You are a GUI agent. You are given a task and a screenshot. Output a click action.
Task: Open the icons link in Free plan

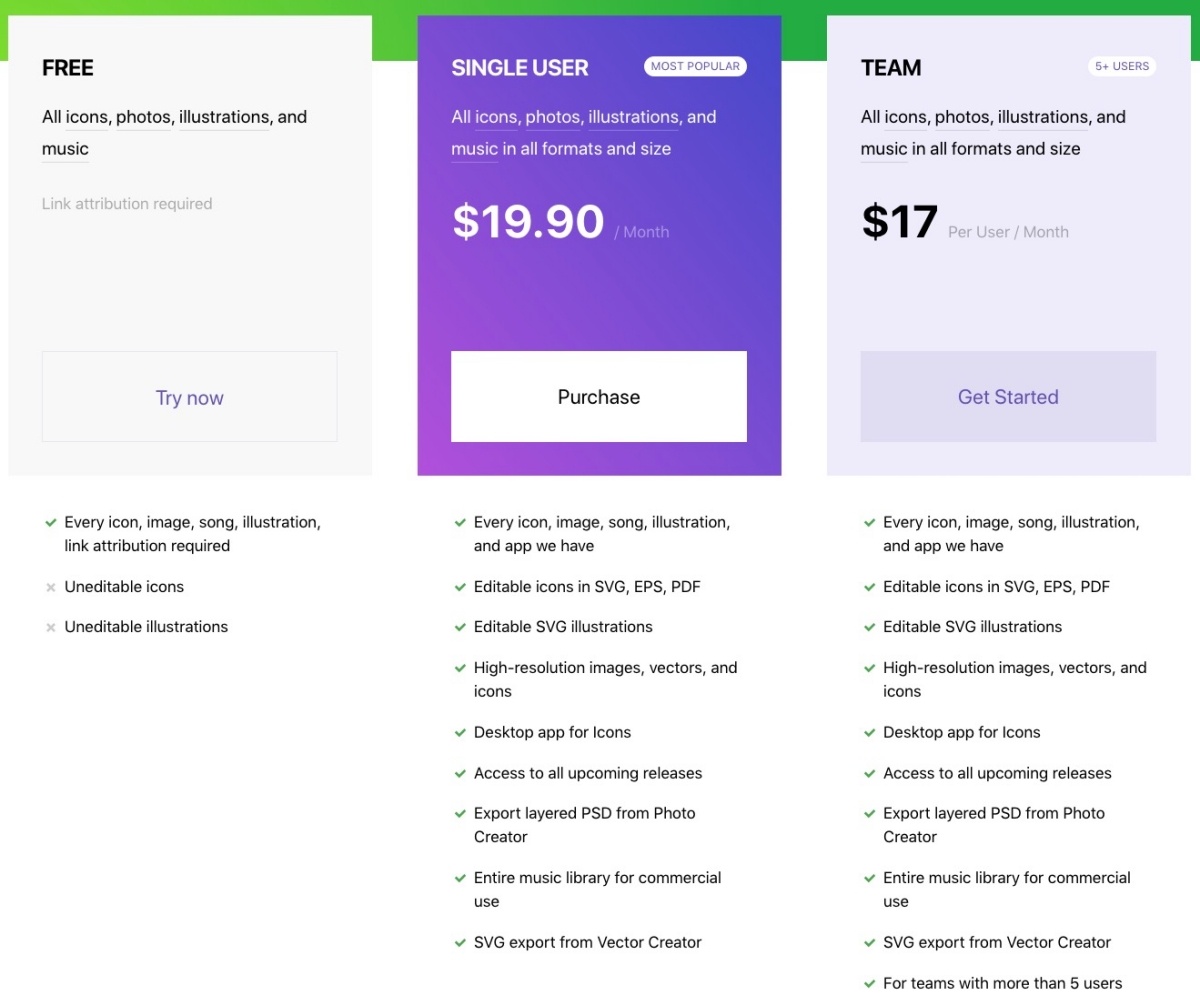(x=87, y=117)
